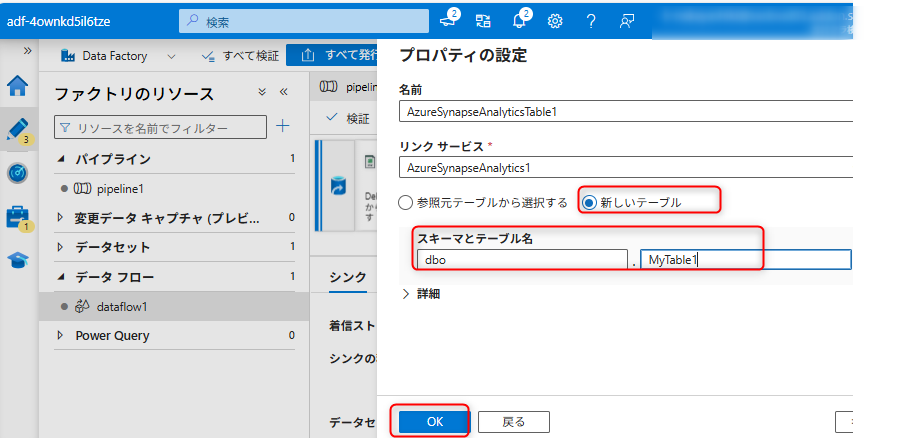
Task: Click the MyTable1 table name field
Action: (746, 260)
